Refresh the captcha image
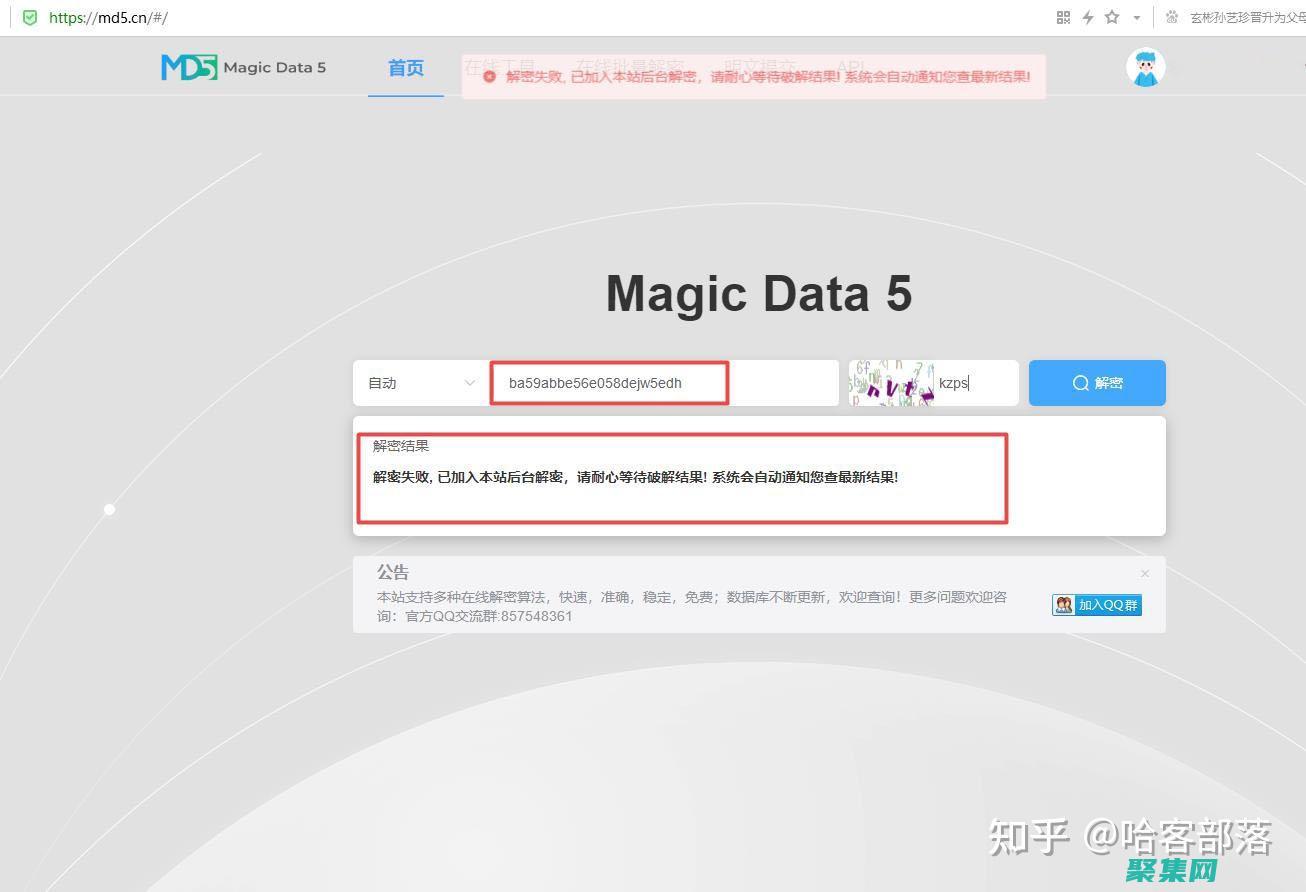 click(x=891, y=383)
